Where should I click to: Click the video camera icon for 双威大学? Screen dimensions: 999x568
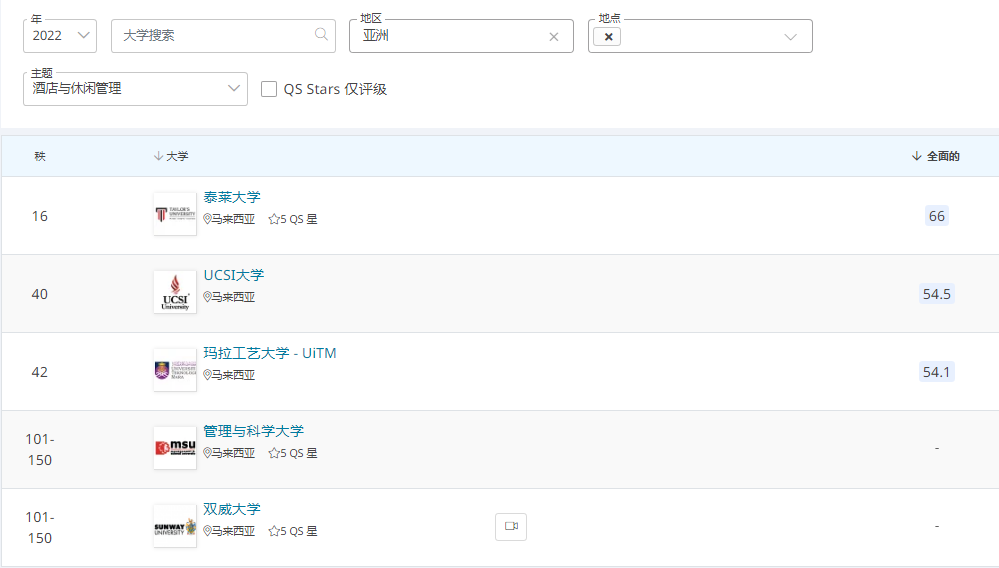click(x=511, y=527)
